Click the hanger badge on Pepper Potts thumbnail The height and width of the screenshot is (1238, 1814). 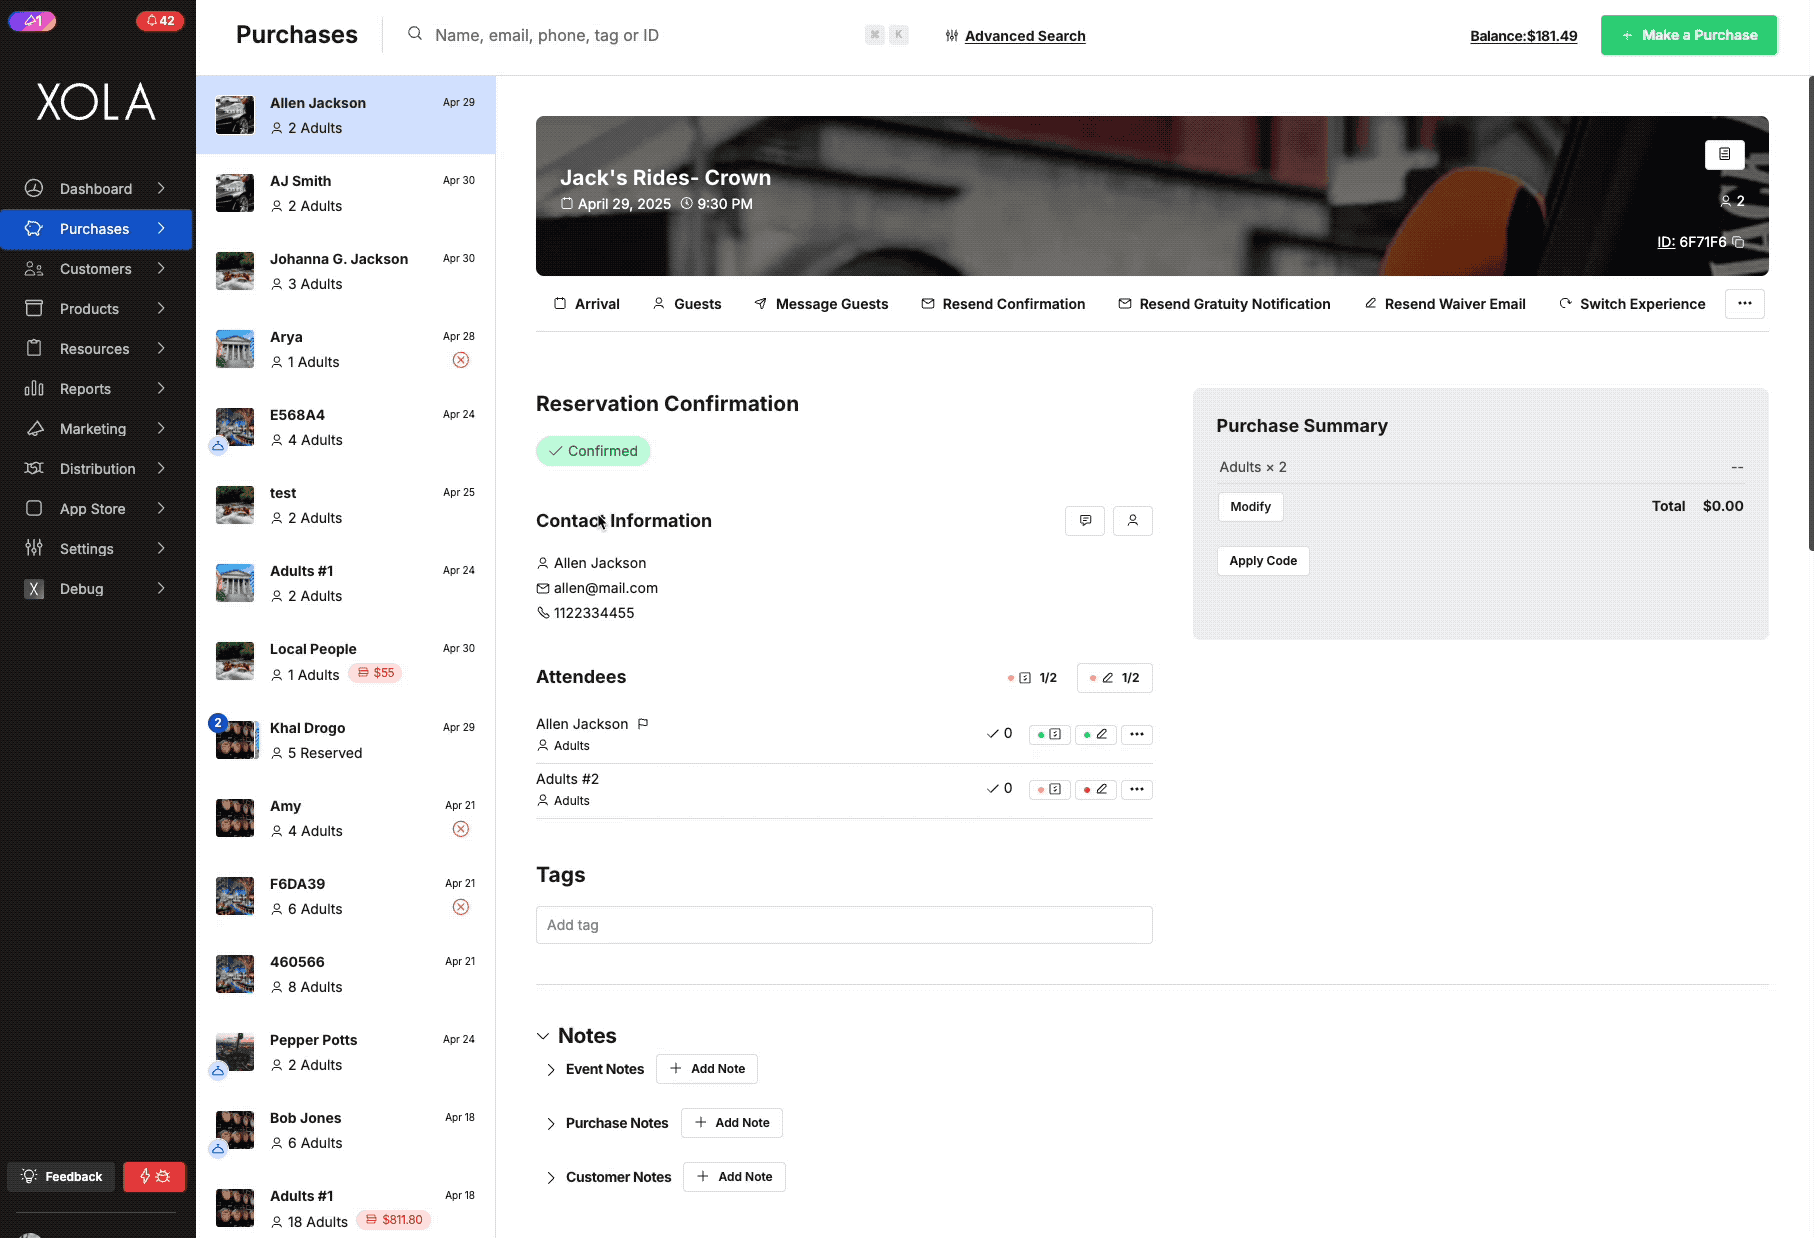tap(218, 1071)
